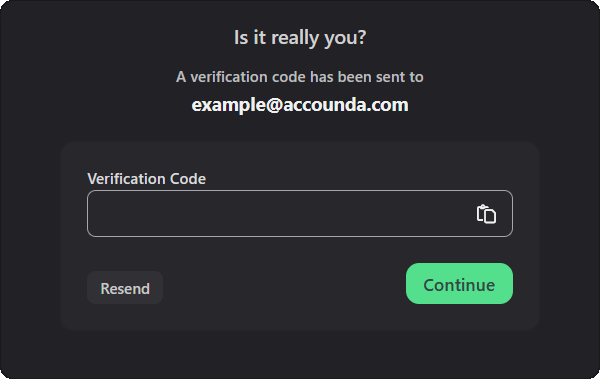Click the label above the code input
Screen dimensions: 600x379
click(x=147, y=179)
